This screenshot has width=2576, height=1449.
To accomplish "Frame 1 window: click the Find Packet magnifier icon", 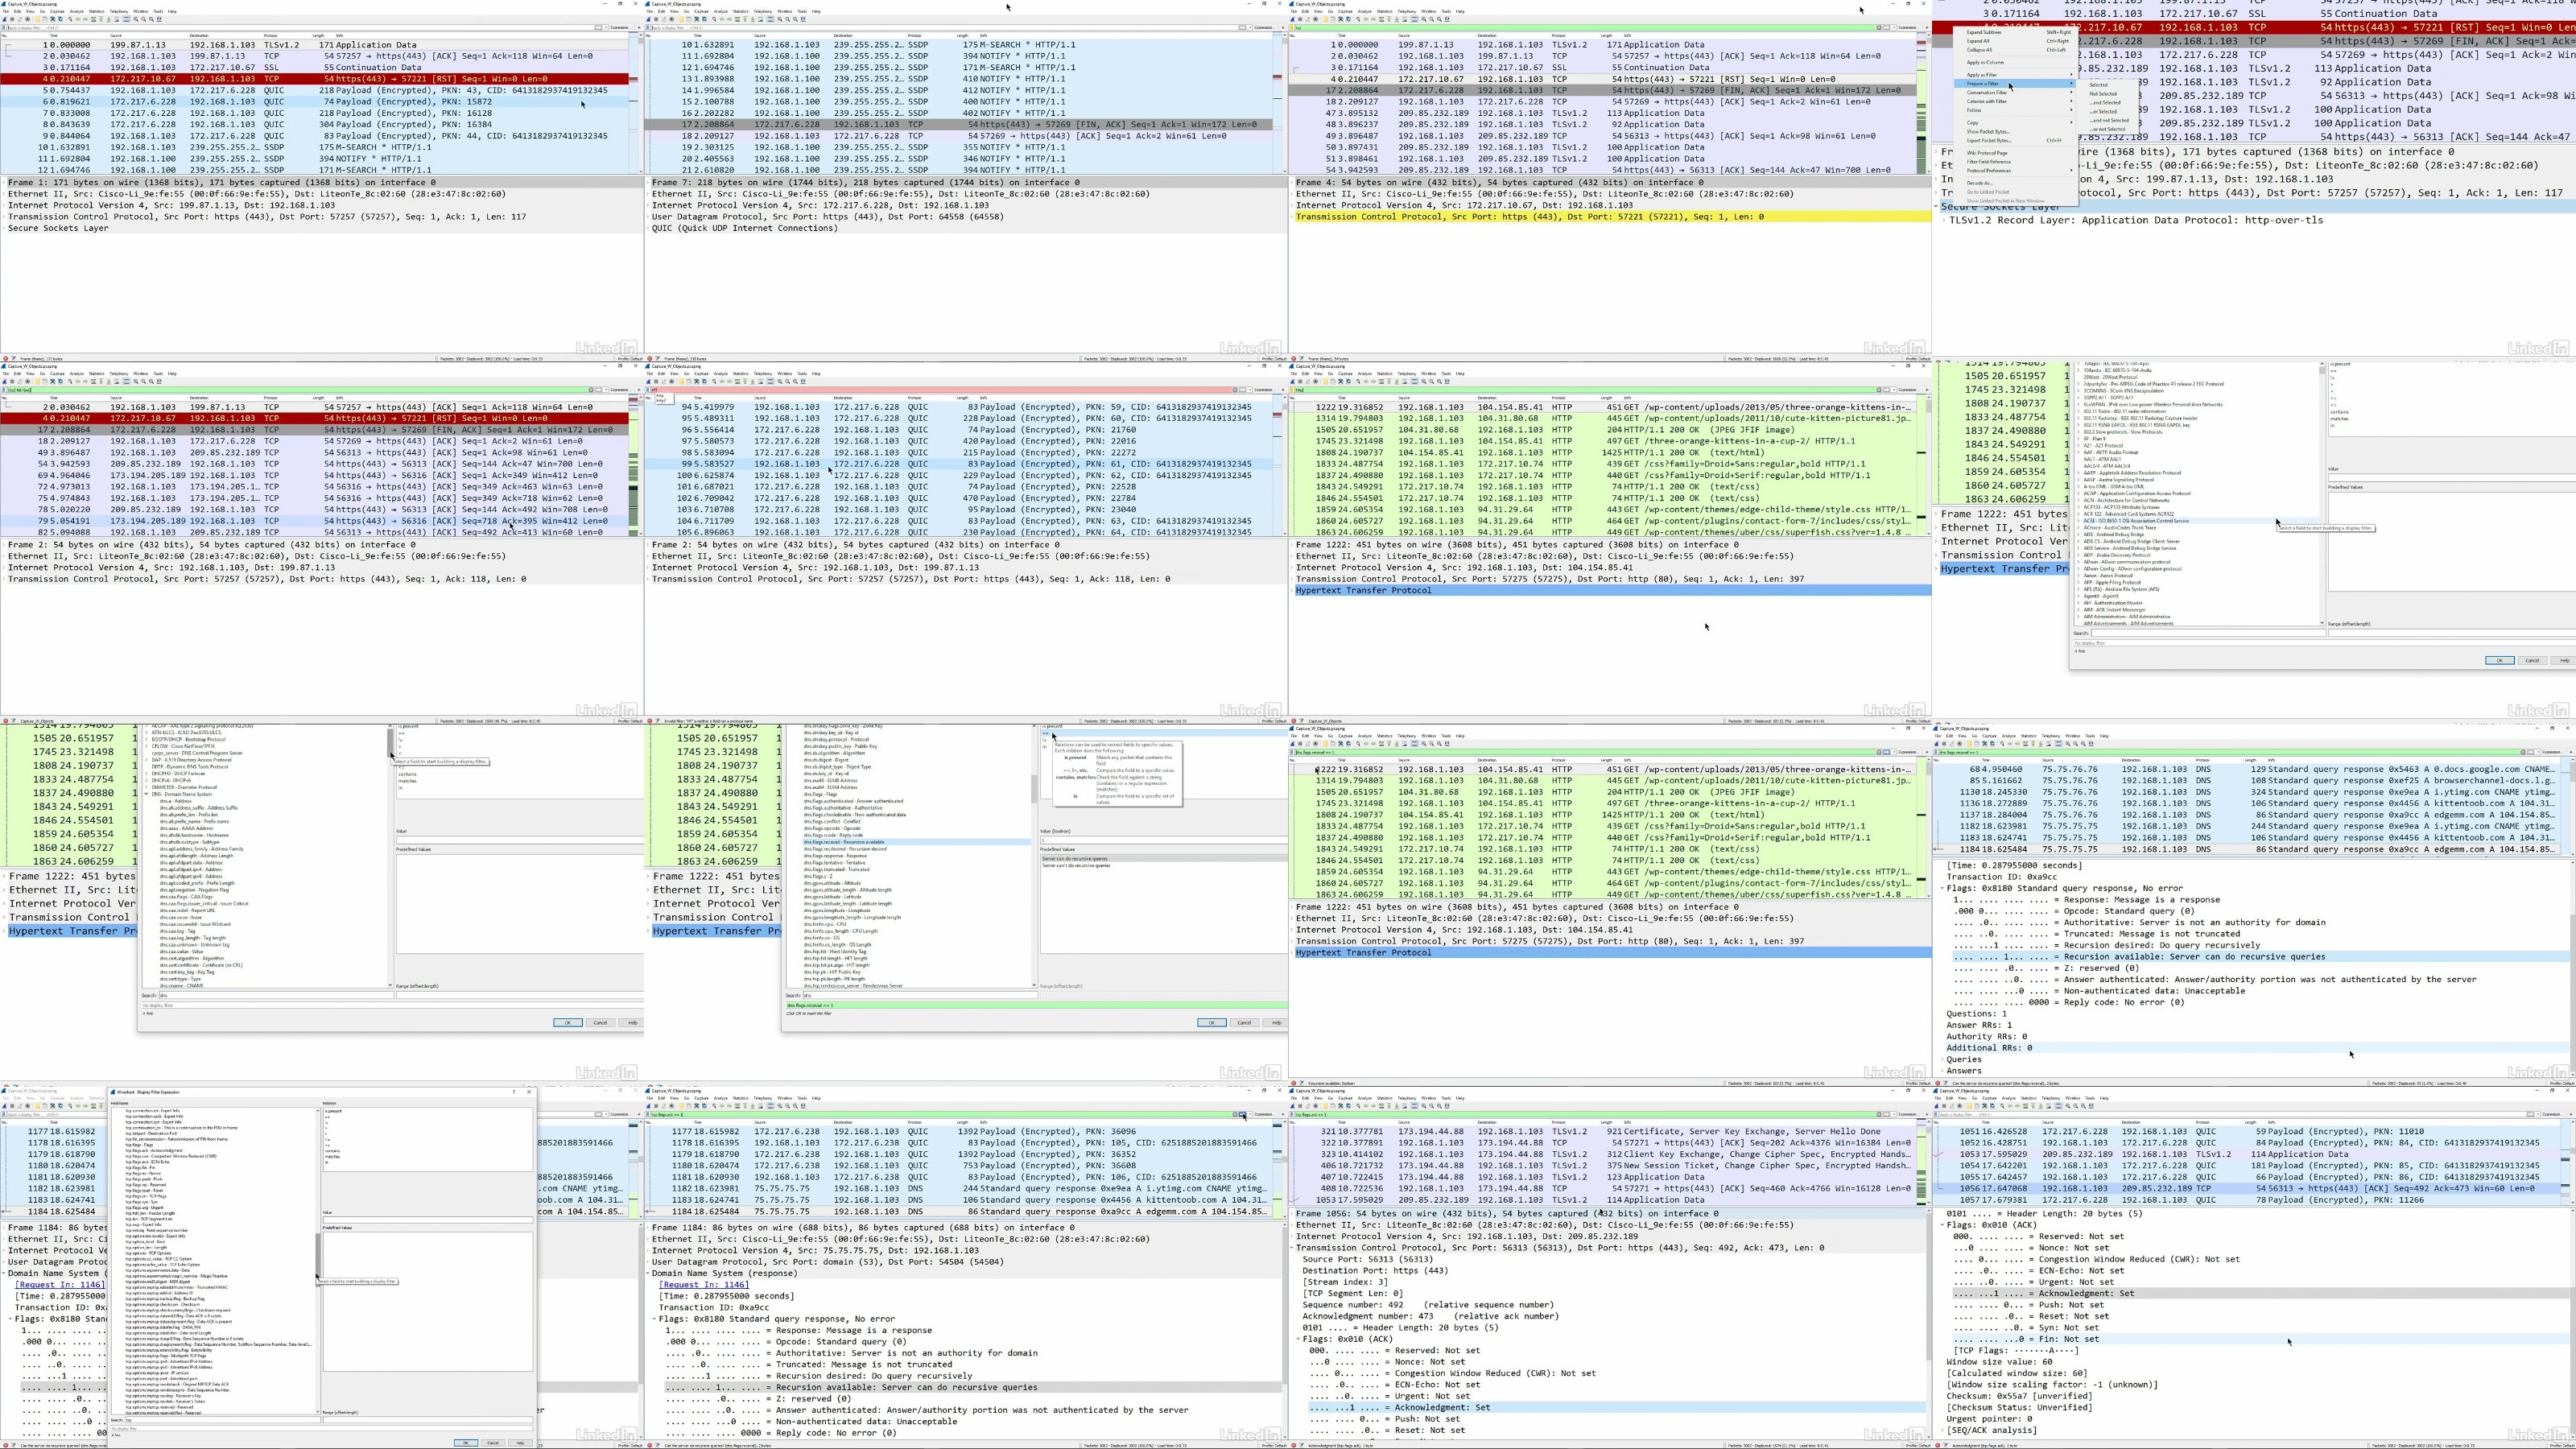I will pos(70,19).
